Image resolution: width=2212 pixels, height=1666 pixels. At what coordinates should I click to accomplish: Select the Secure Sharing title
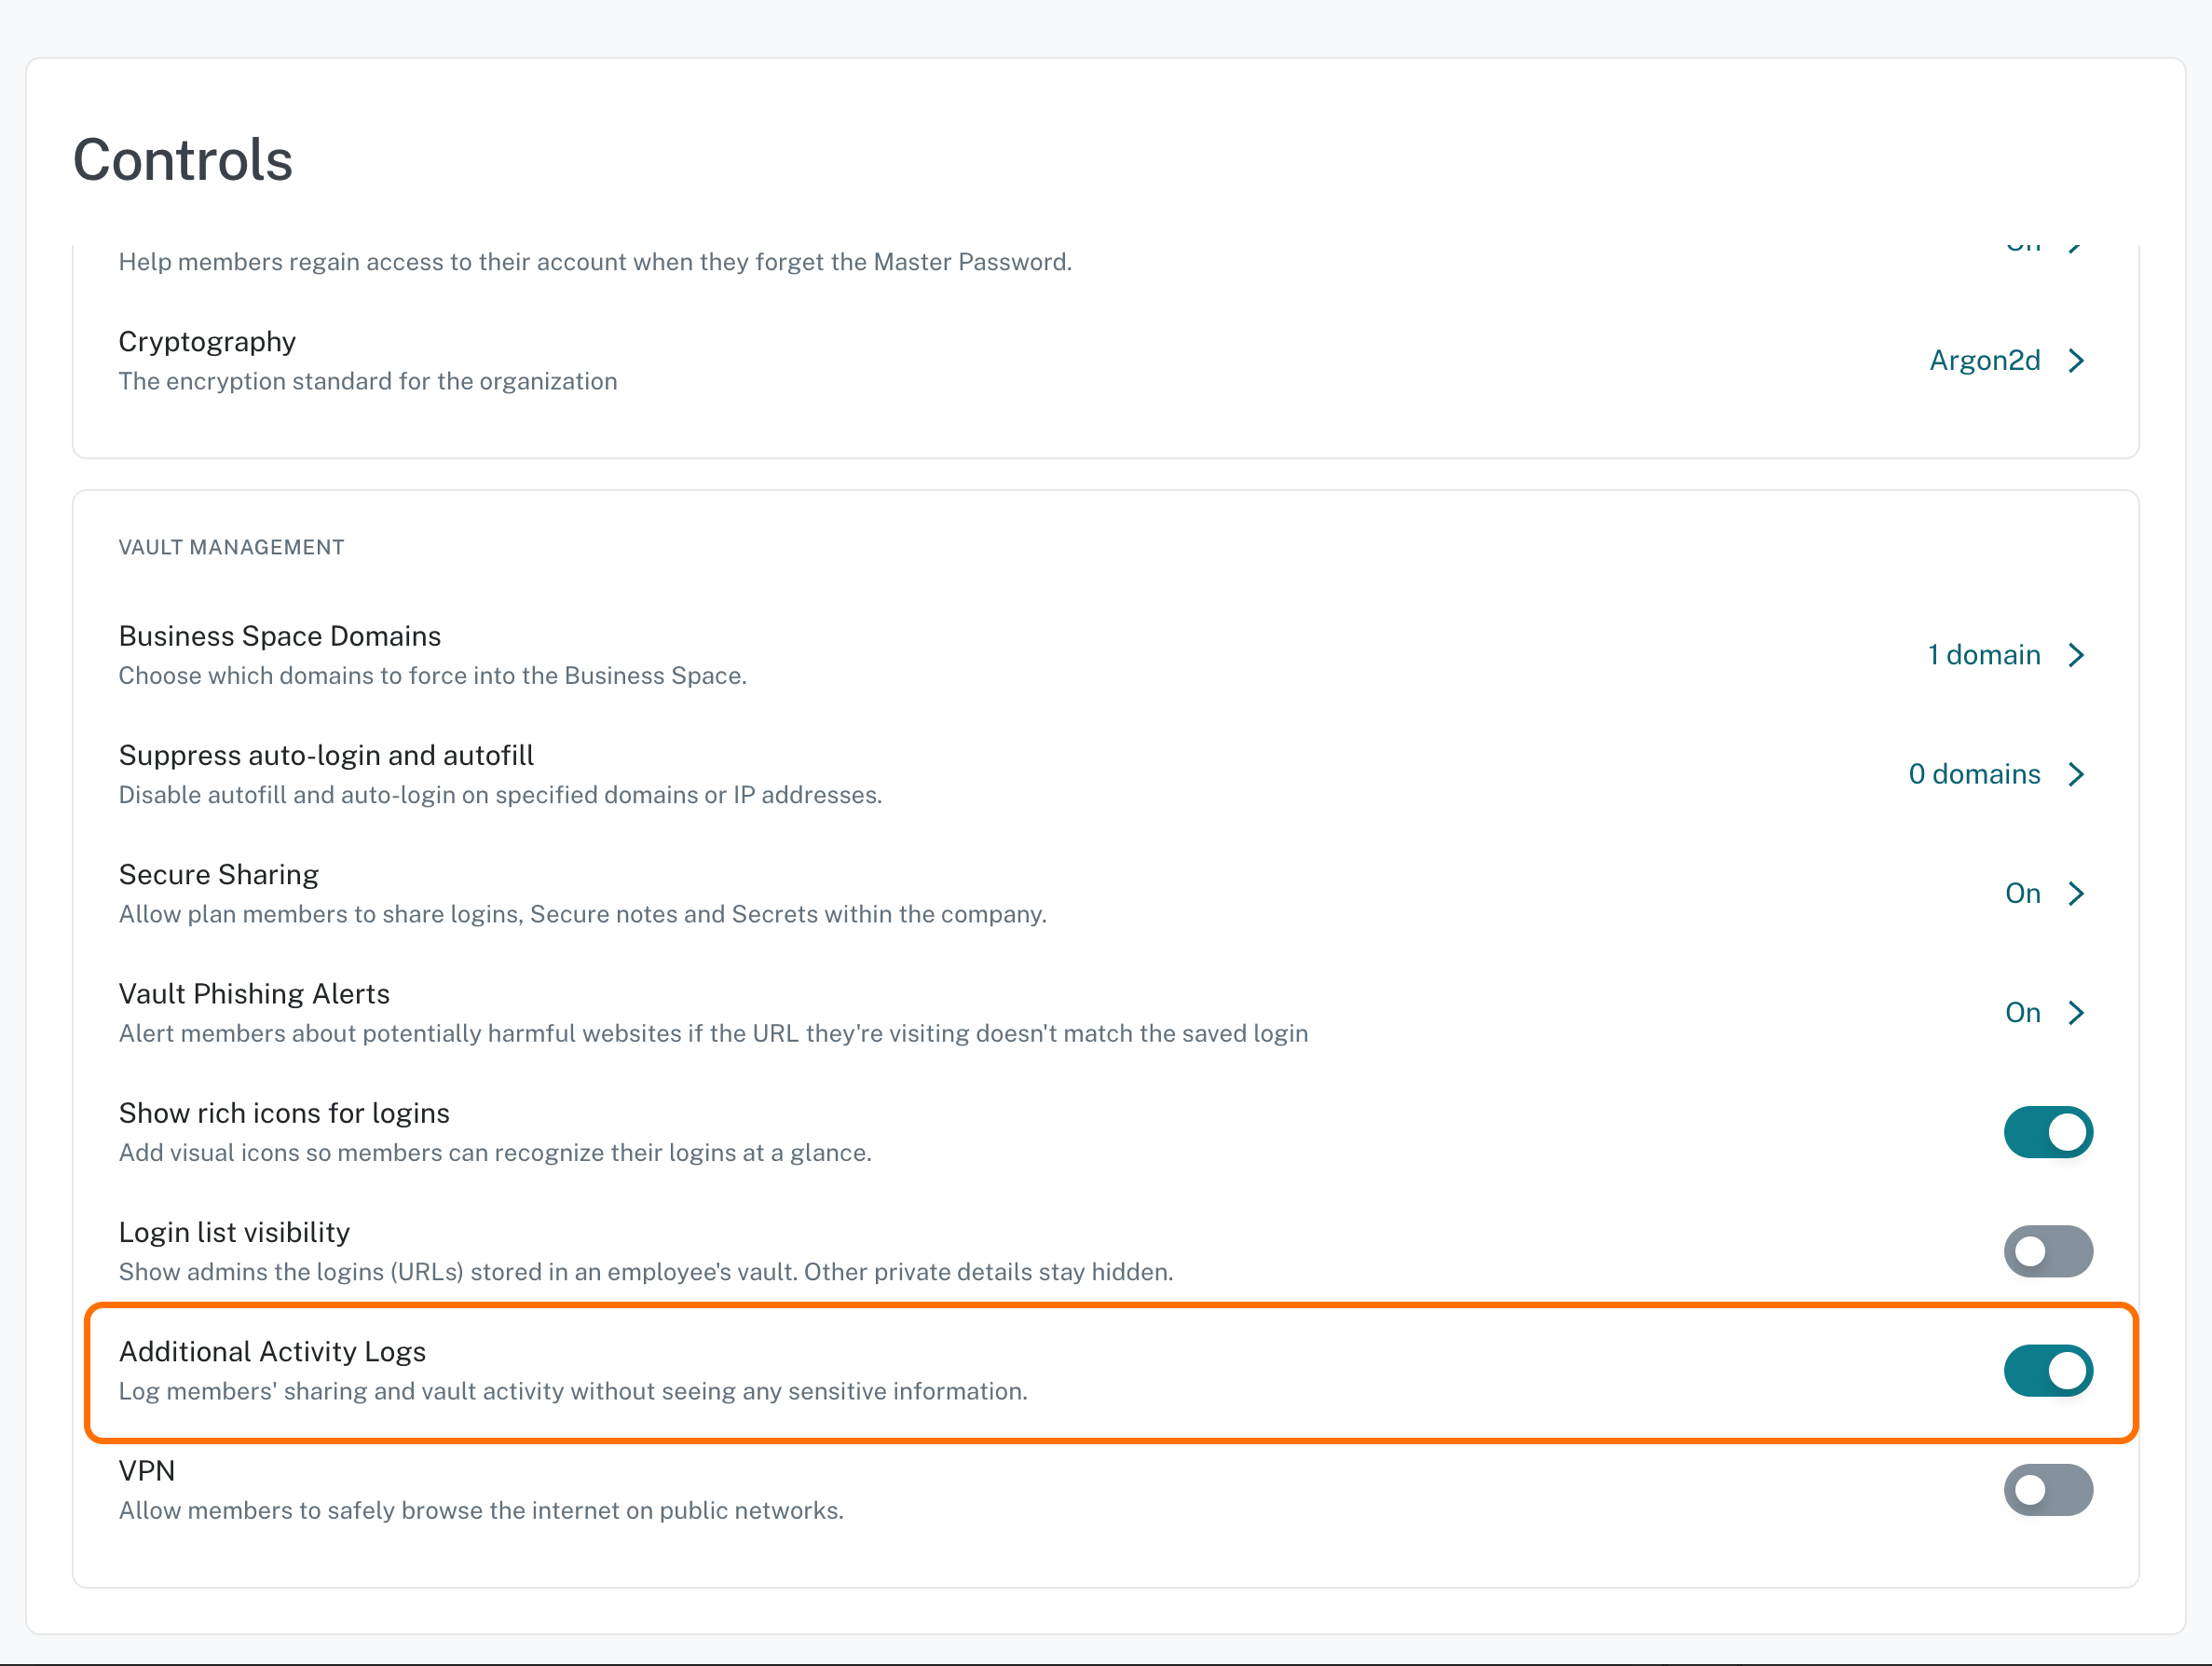click(x=218, y=875)
